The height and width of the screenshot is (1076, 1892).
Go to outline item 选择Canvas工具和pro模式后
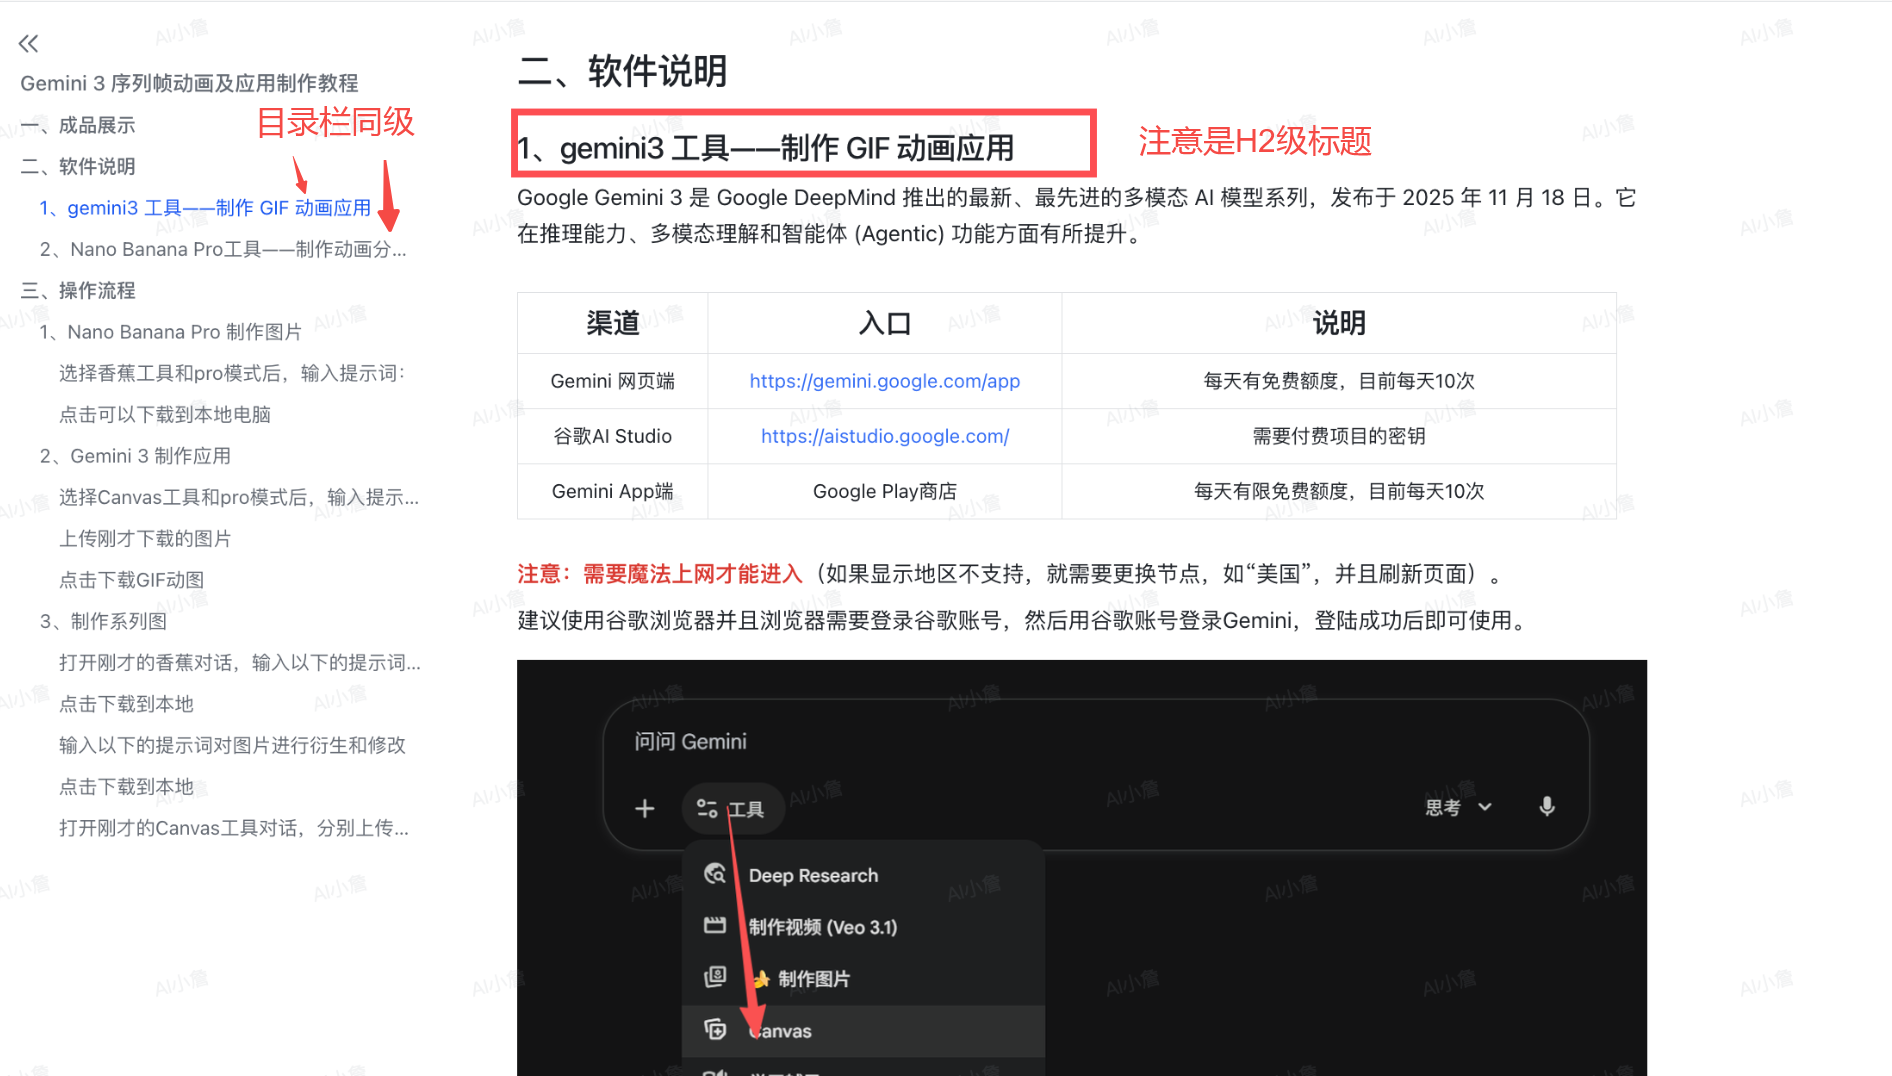click(239, 497)
